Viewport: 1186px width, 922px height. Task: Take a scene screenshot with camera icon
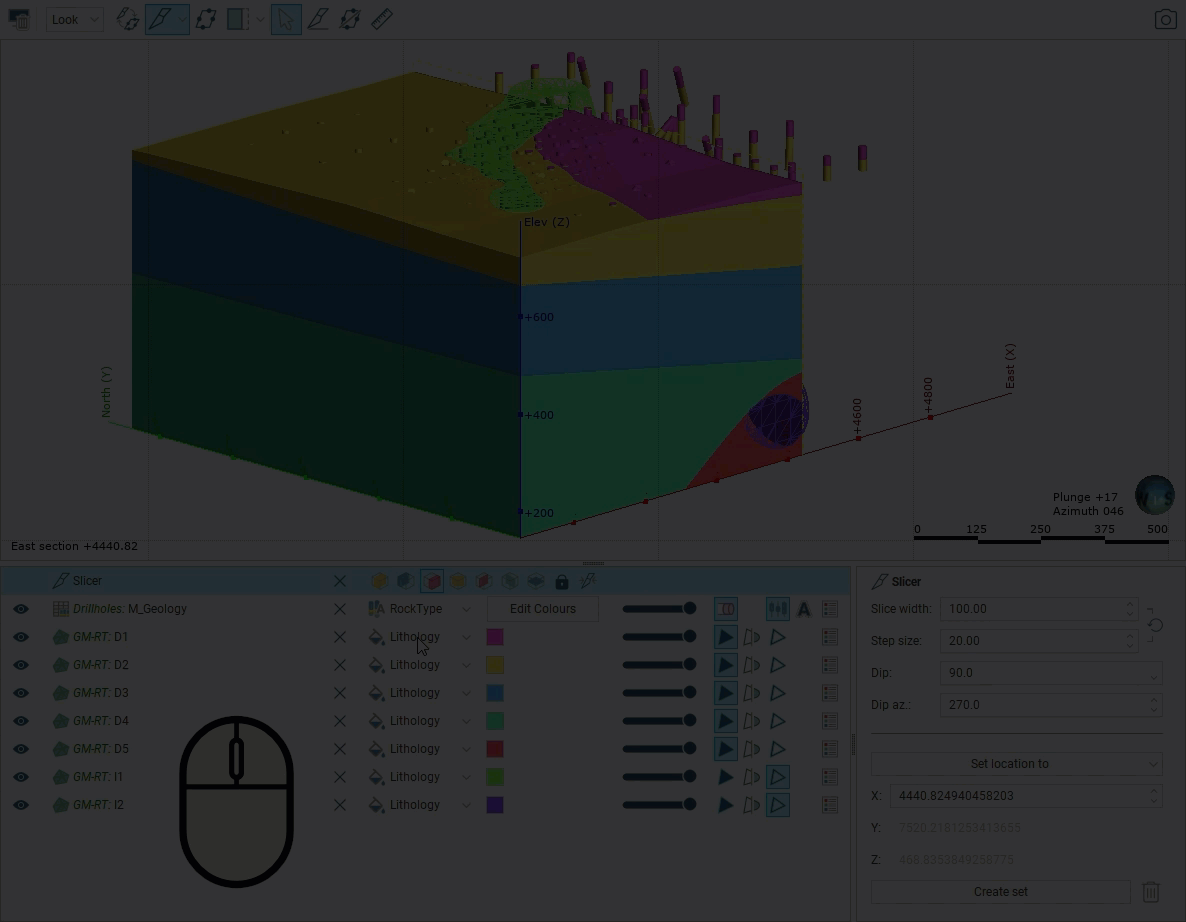(x=1165, y=20)
